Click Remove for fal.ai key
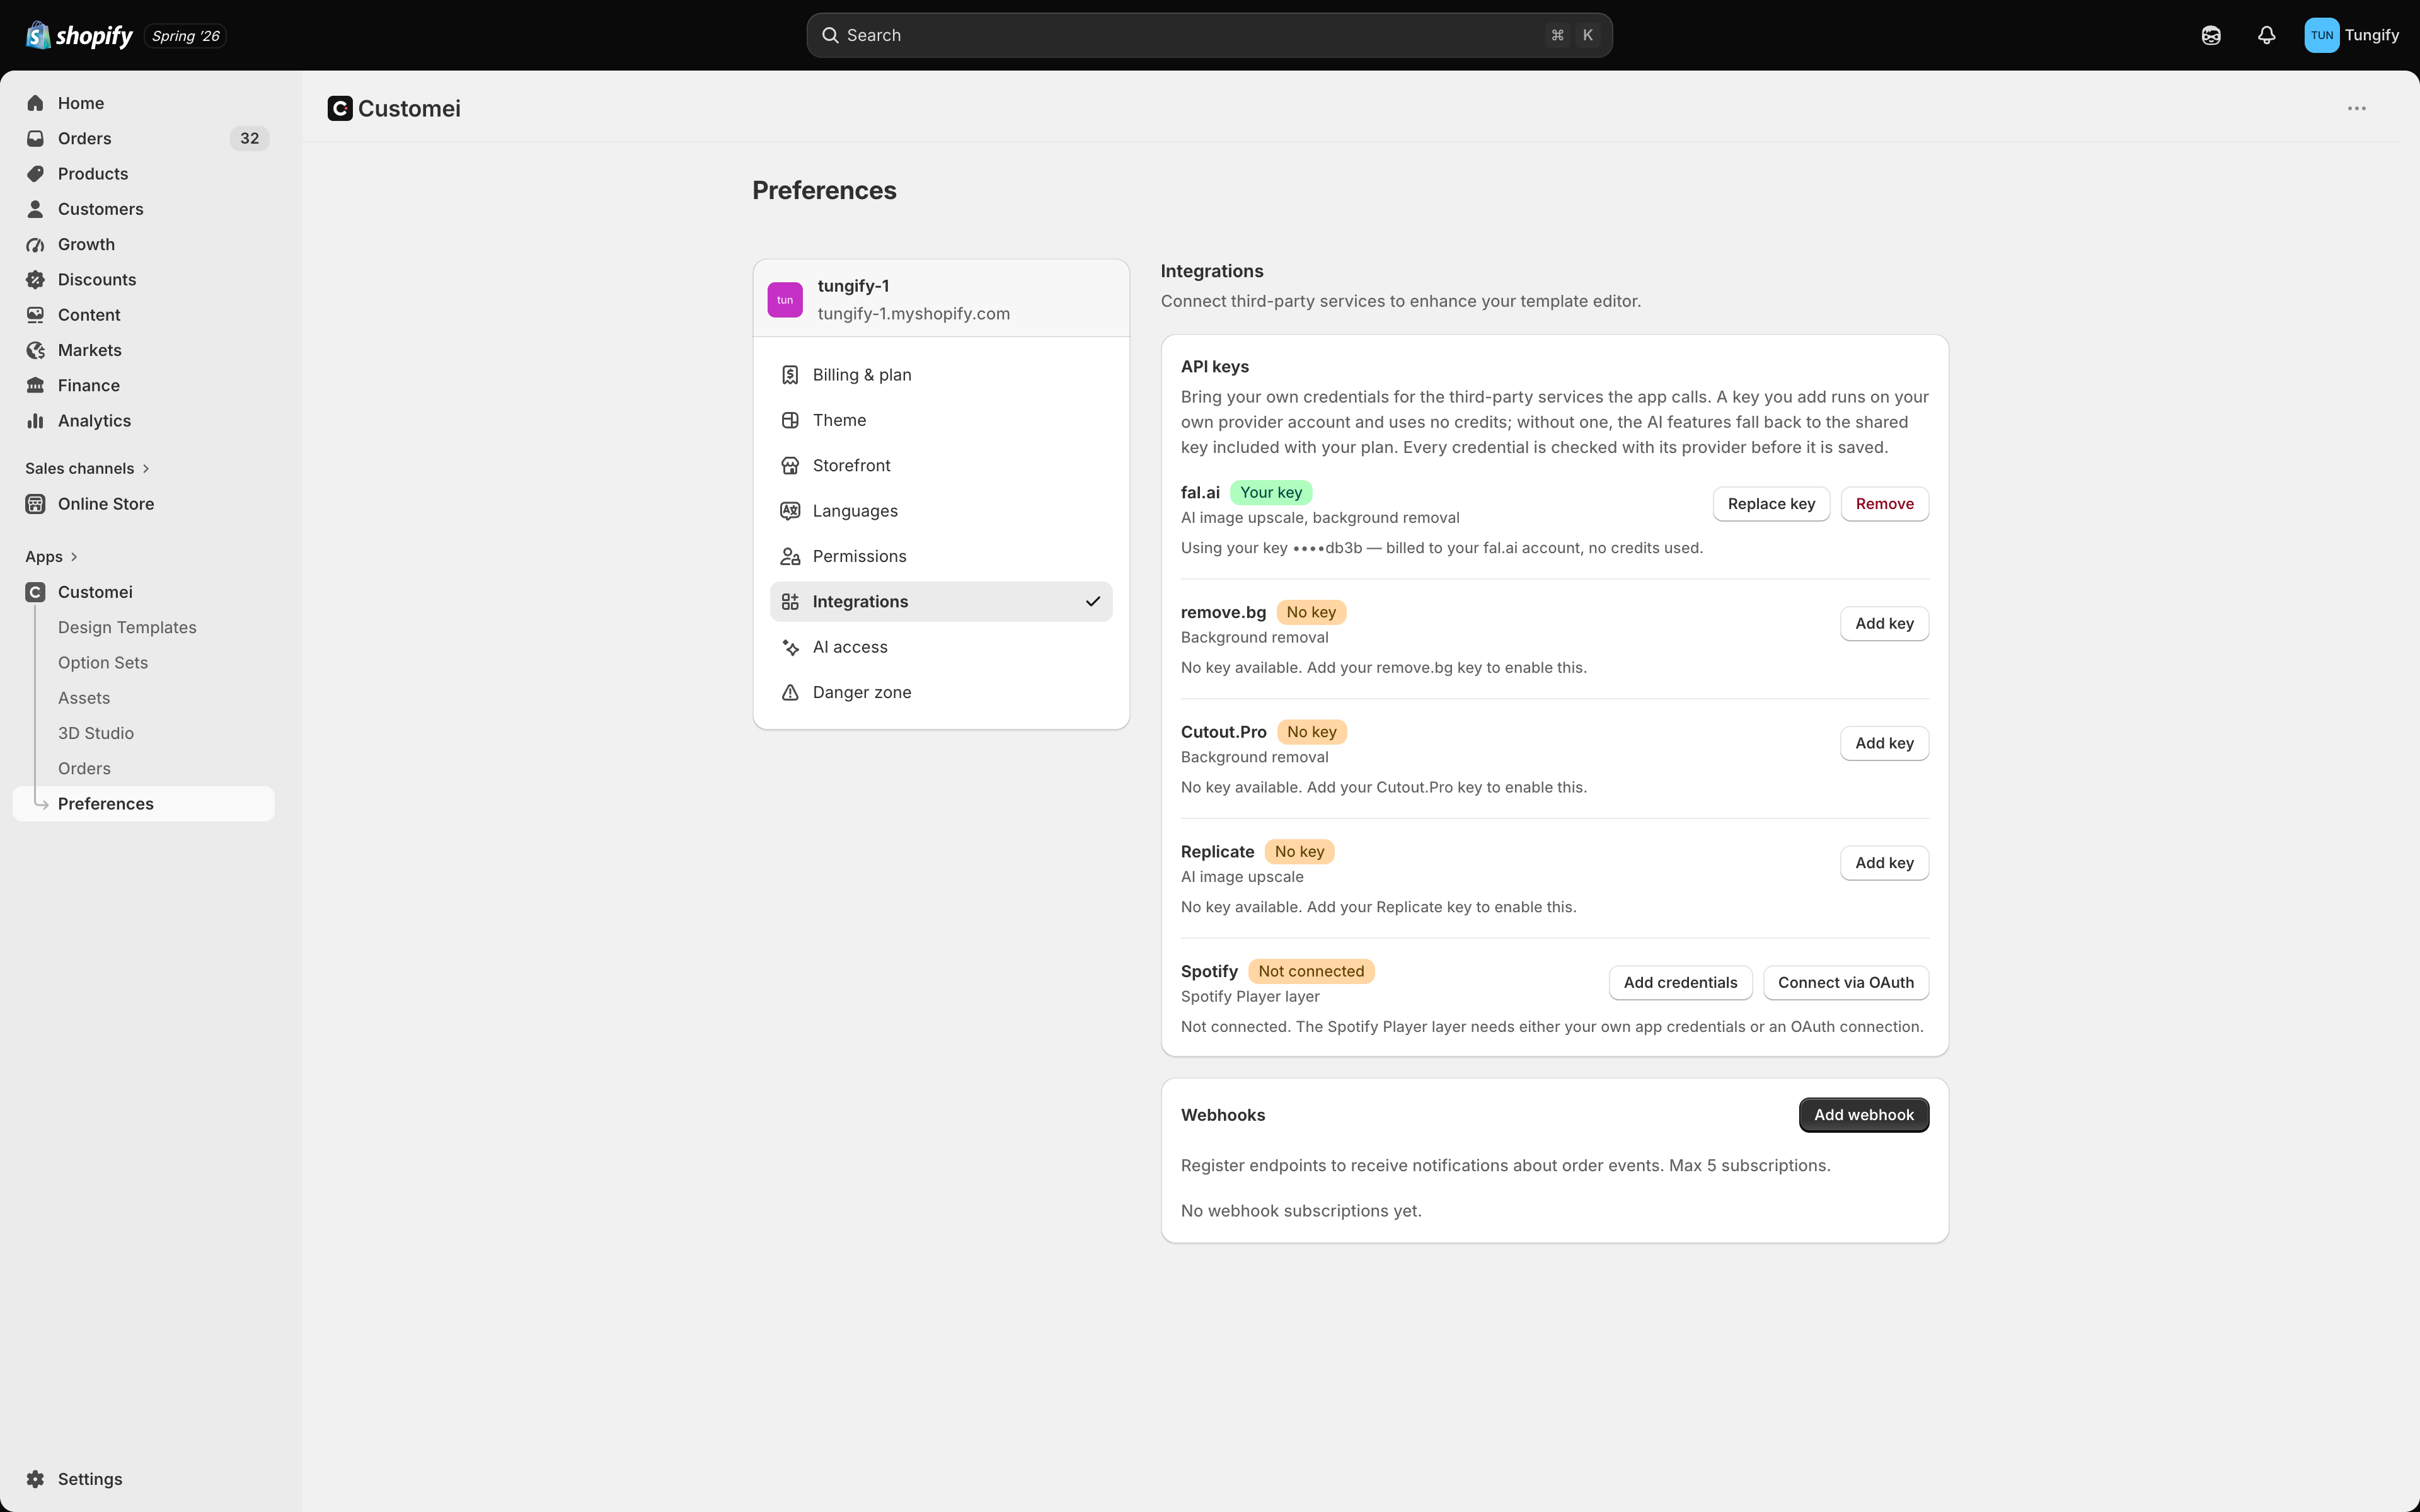 click(1884, 504)
